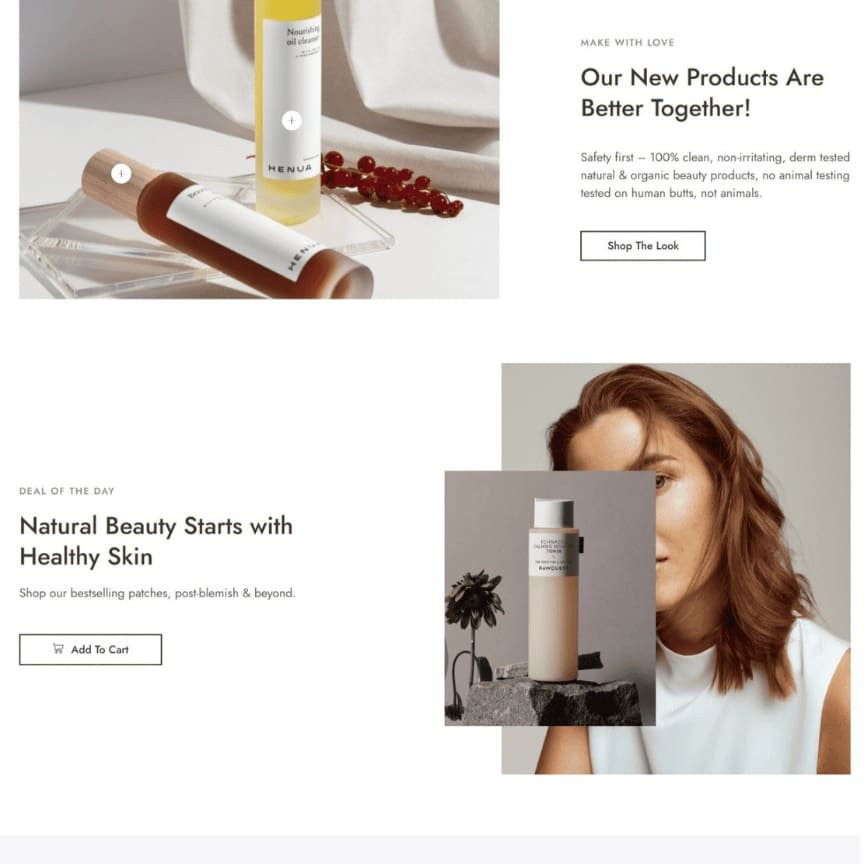Click the Shop The Look button
The height and width of the screenshot is (864, 864).
[642, 246]
